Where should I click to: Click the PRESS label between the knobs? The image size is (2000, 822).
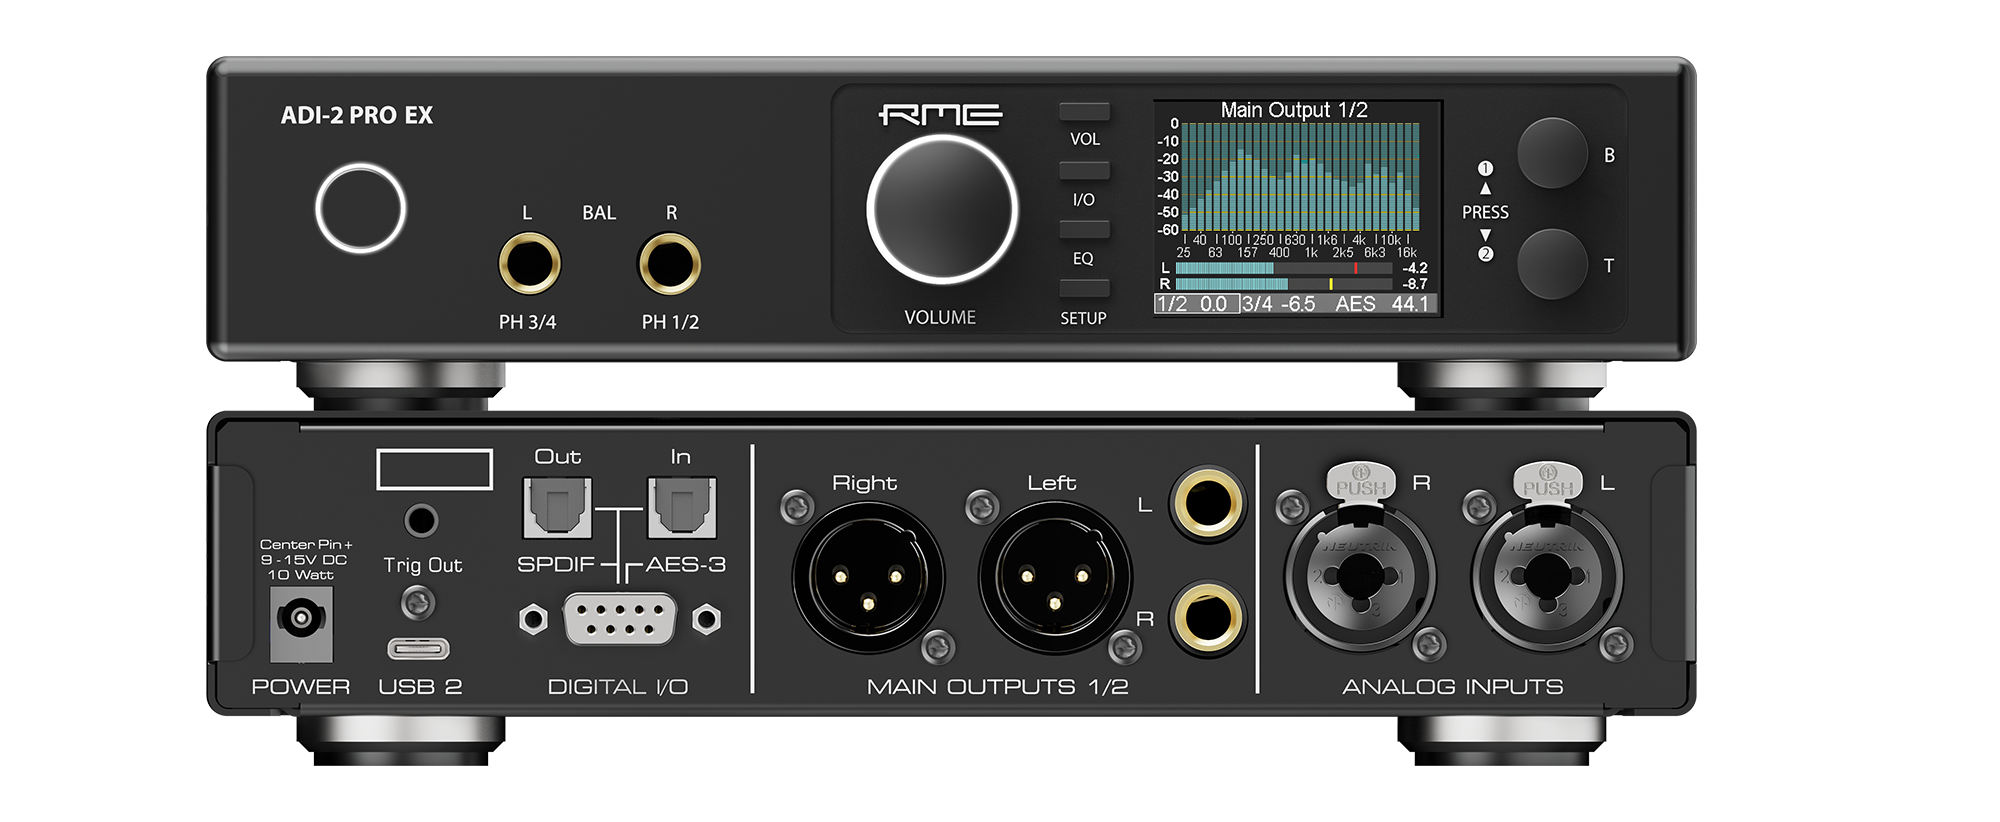(1485, 212)
